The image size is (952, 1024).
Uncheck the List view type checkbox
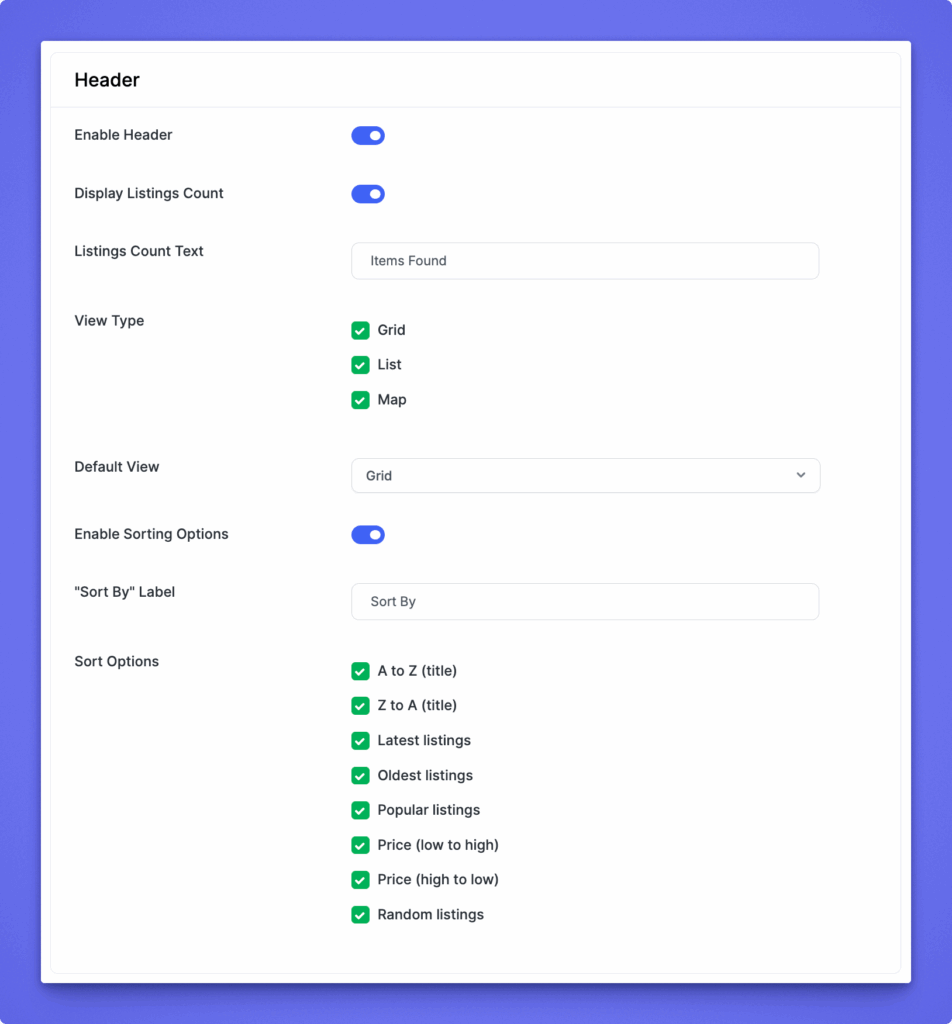pyautogui.click(x=361, y=365)
